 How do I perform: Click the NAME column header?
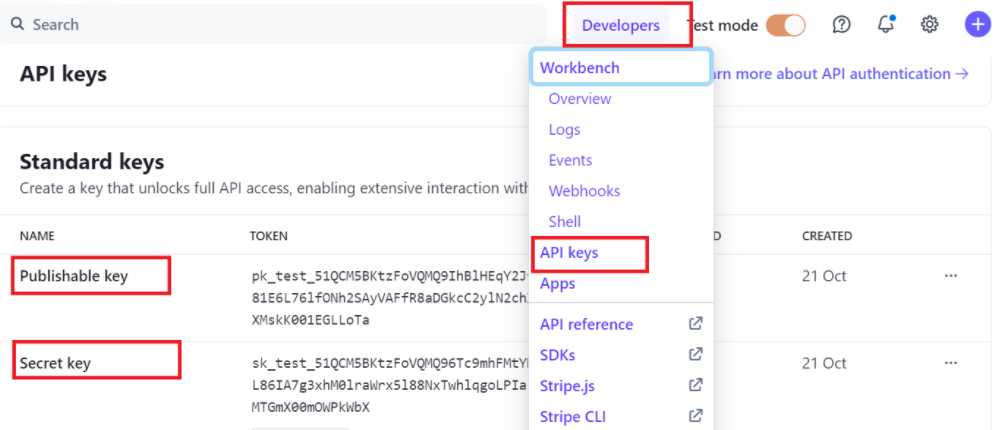(37, 236)
